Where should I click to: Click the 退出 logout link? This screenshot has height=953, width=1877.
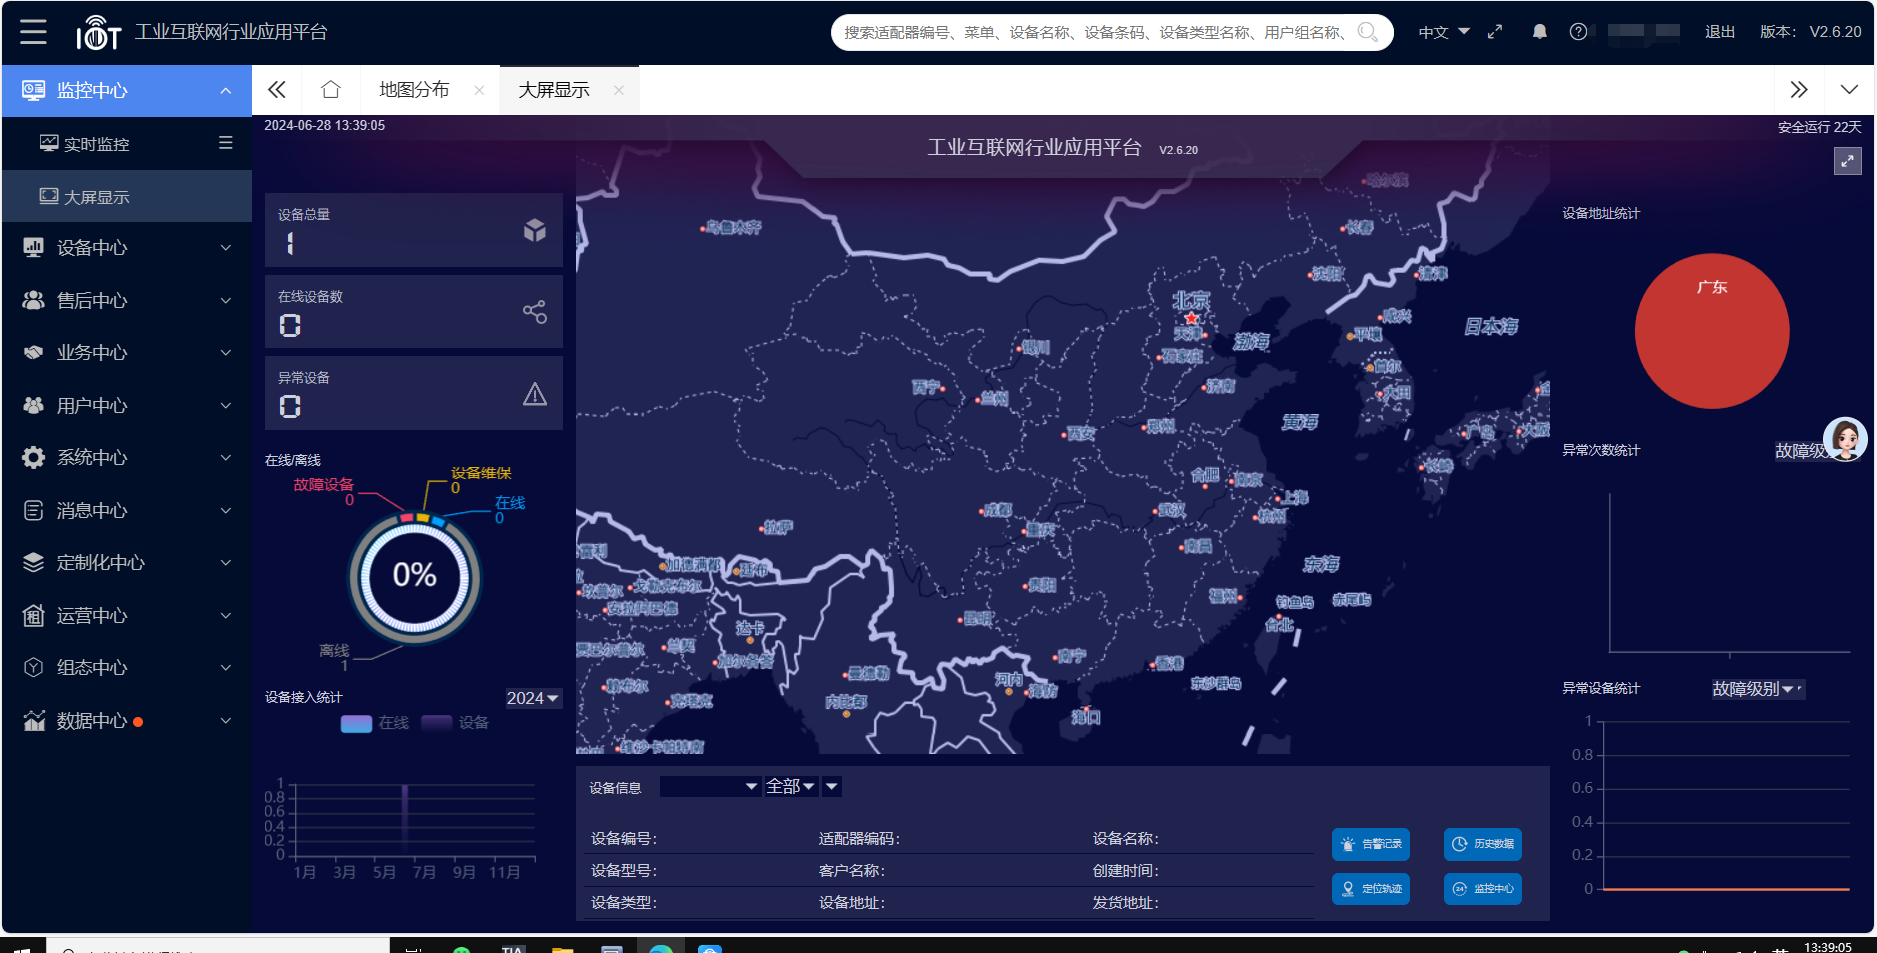tap(1720, 32)
